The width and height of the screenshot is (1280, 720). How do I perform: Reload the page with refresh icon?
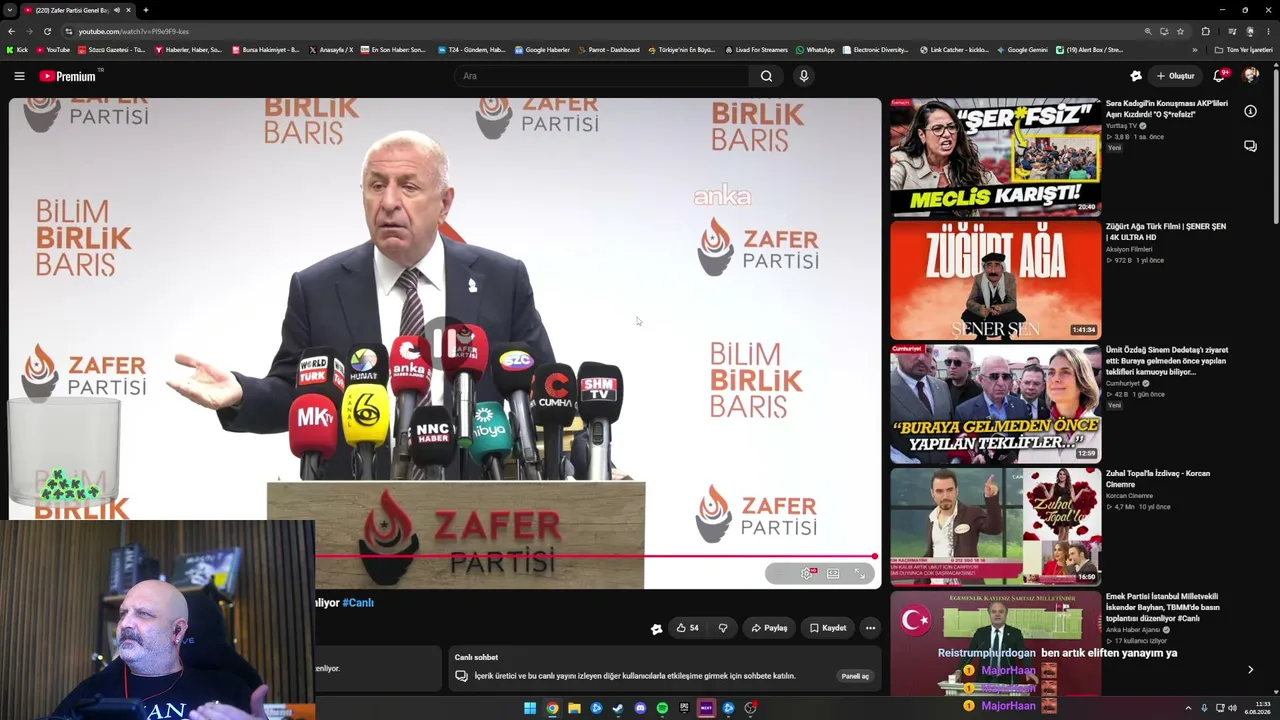[x=47, y=31]
